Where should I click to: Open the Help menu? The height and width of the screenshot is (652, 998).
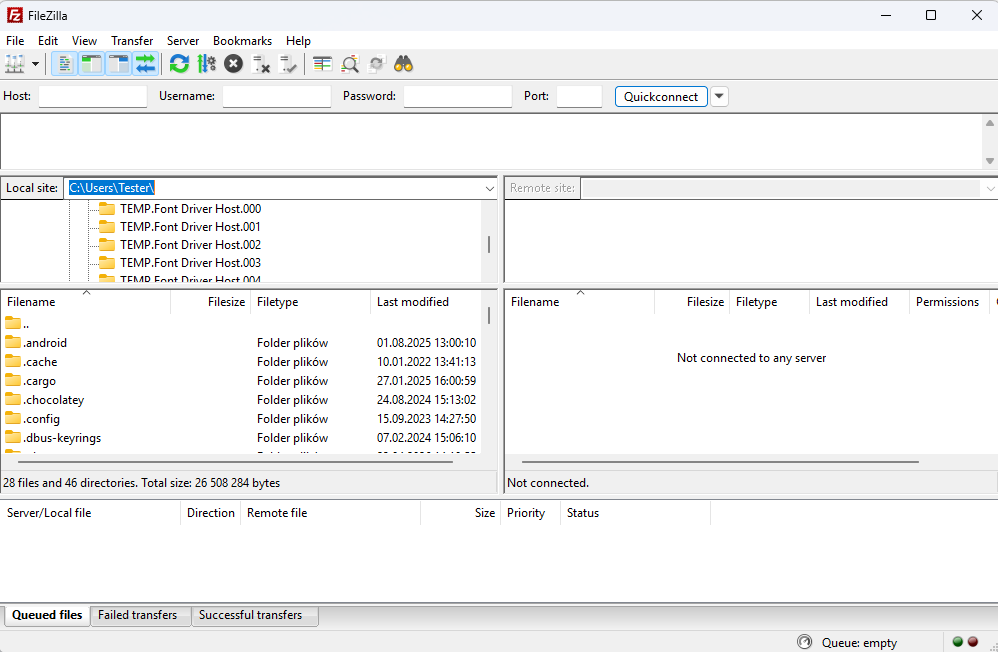pyautogui.click(x=298, y=41)
